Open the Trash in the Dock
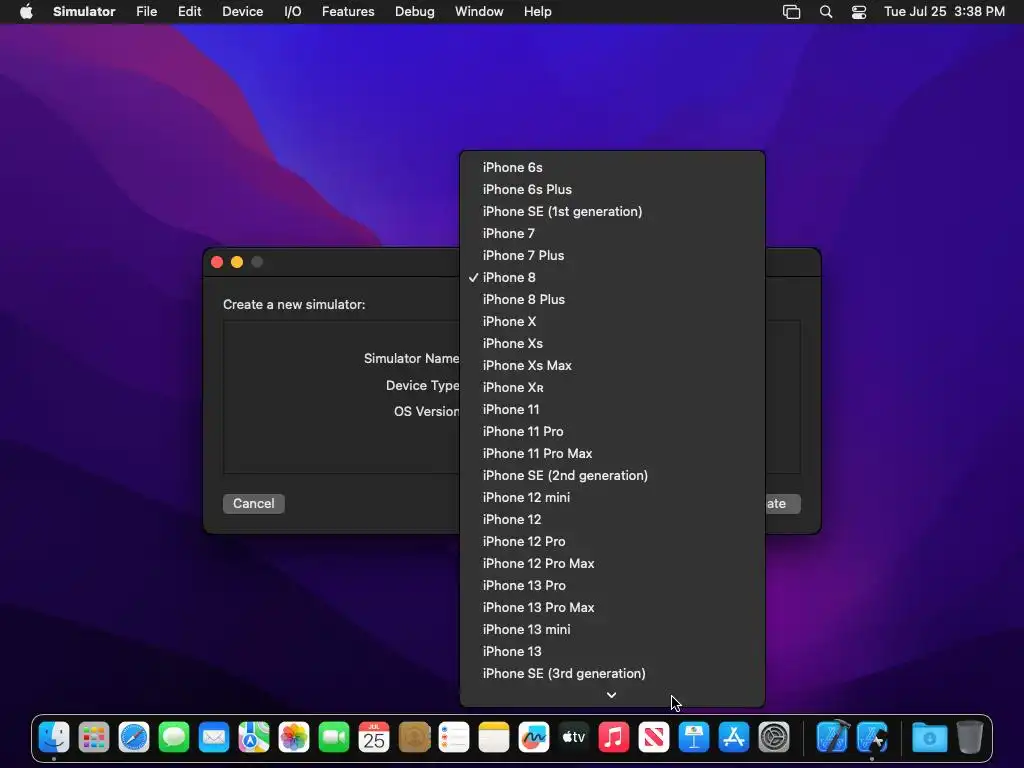 (970, 738)
